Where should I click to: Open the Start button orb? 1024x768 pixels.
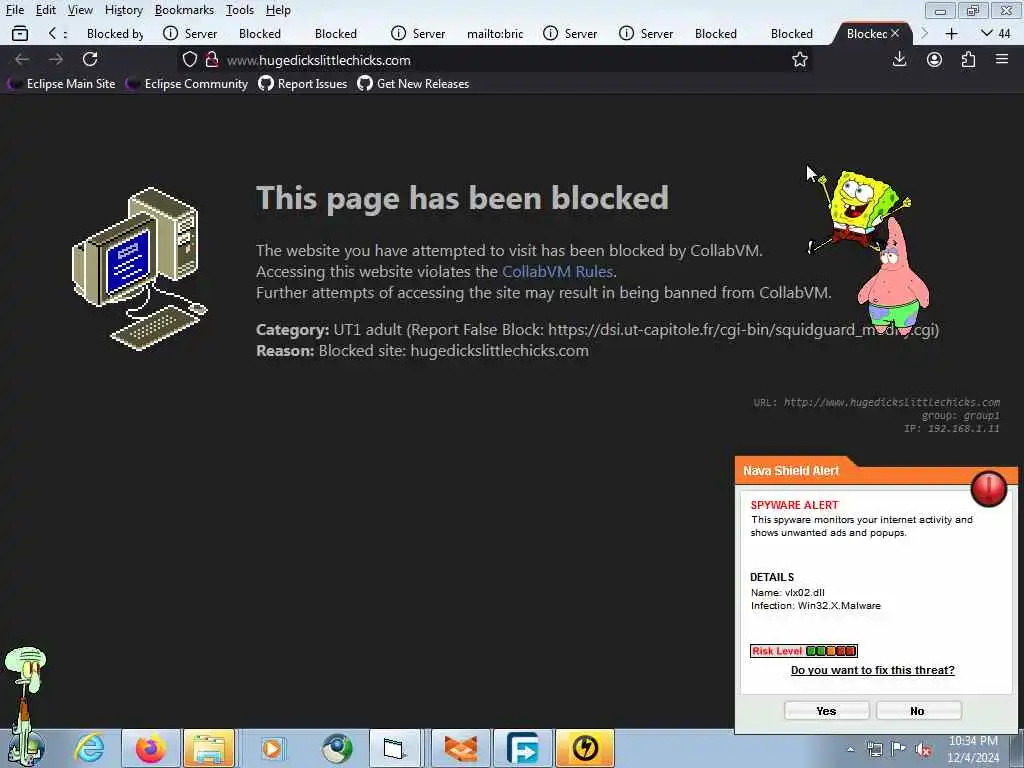point(27,748)
